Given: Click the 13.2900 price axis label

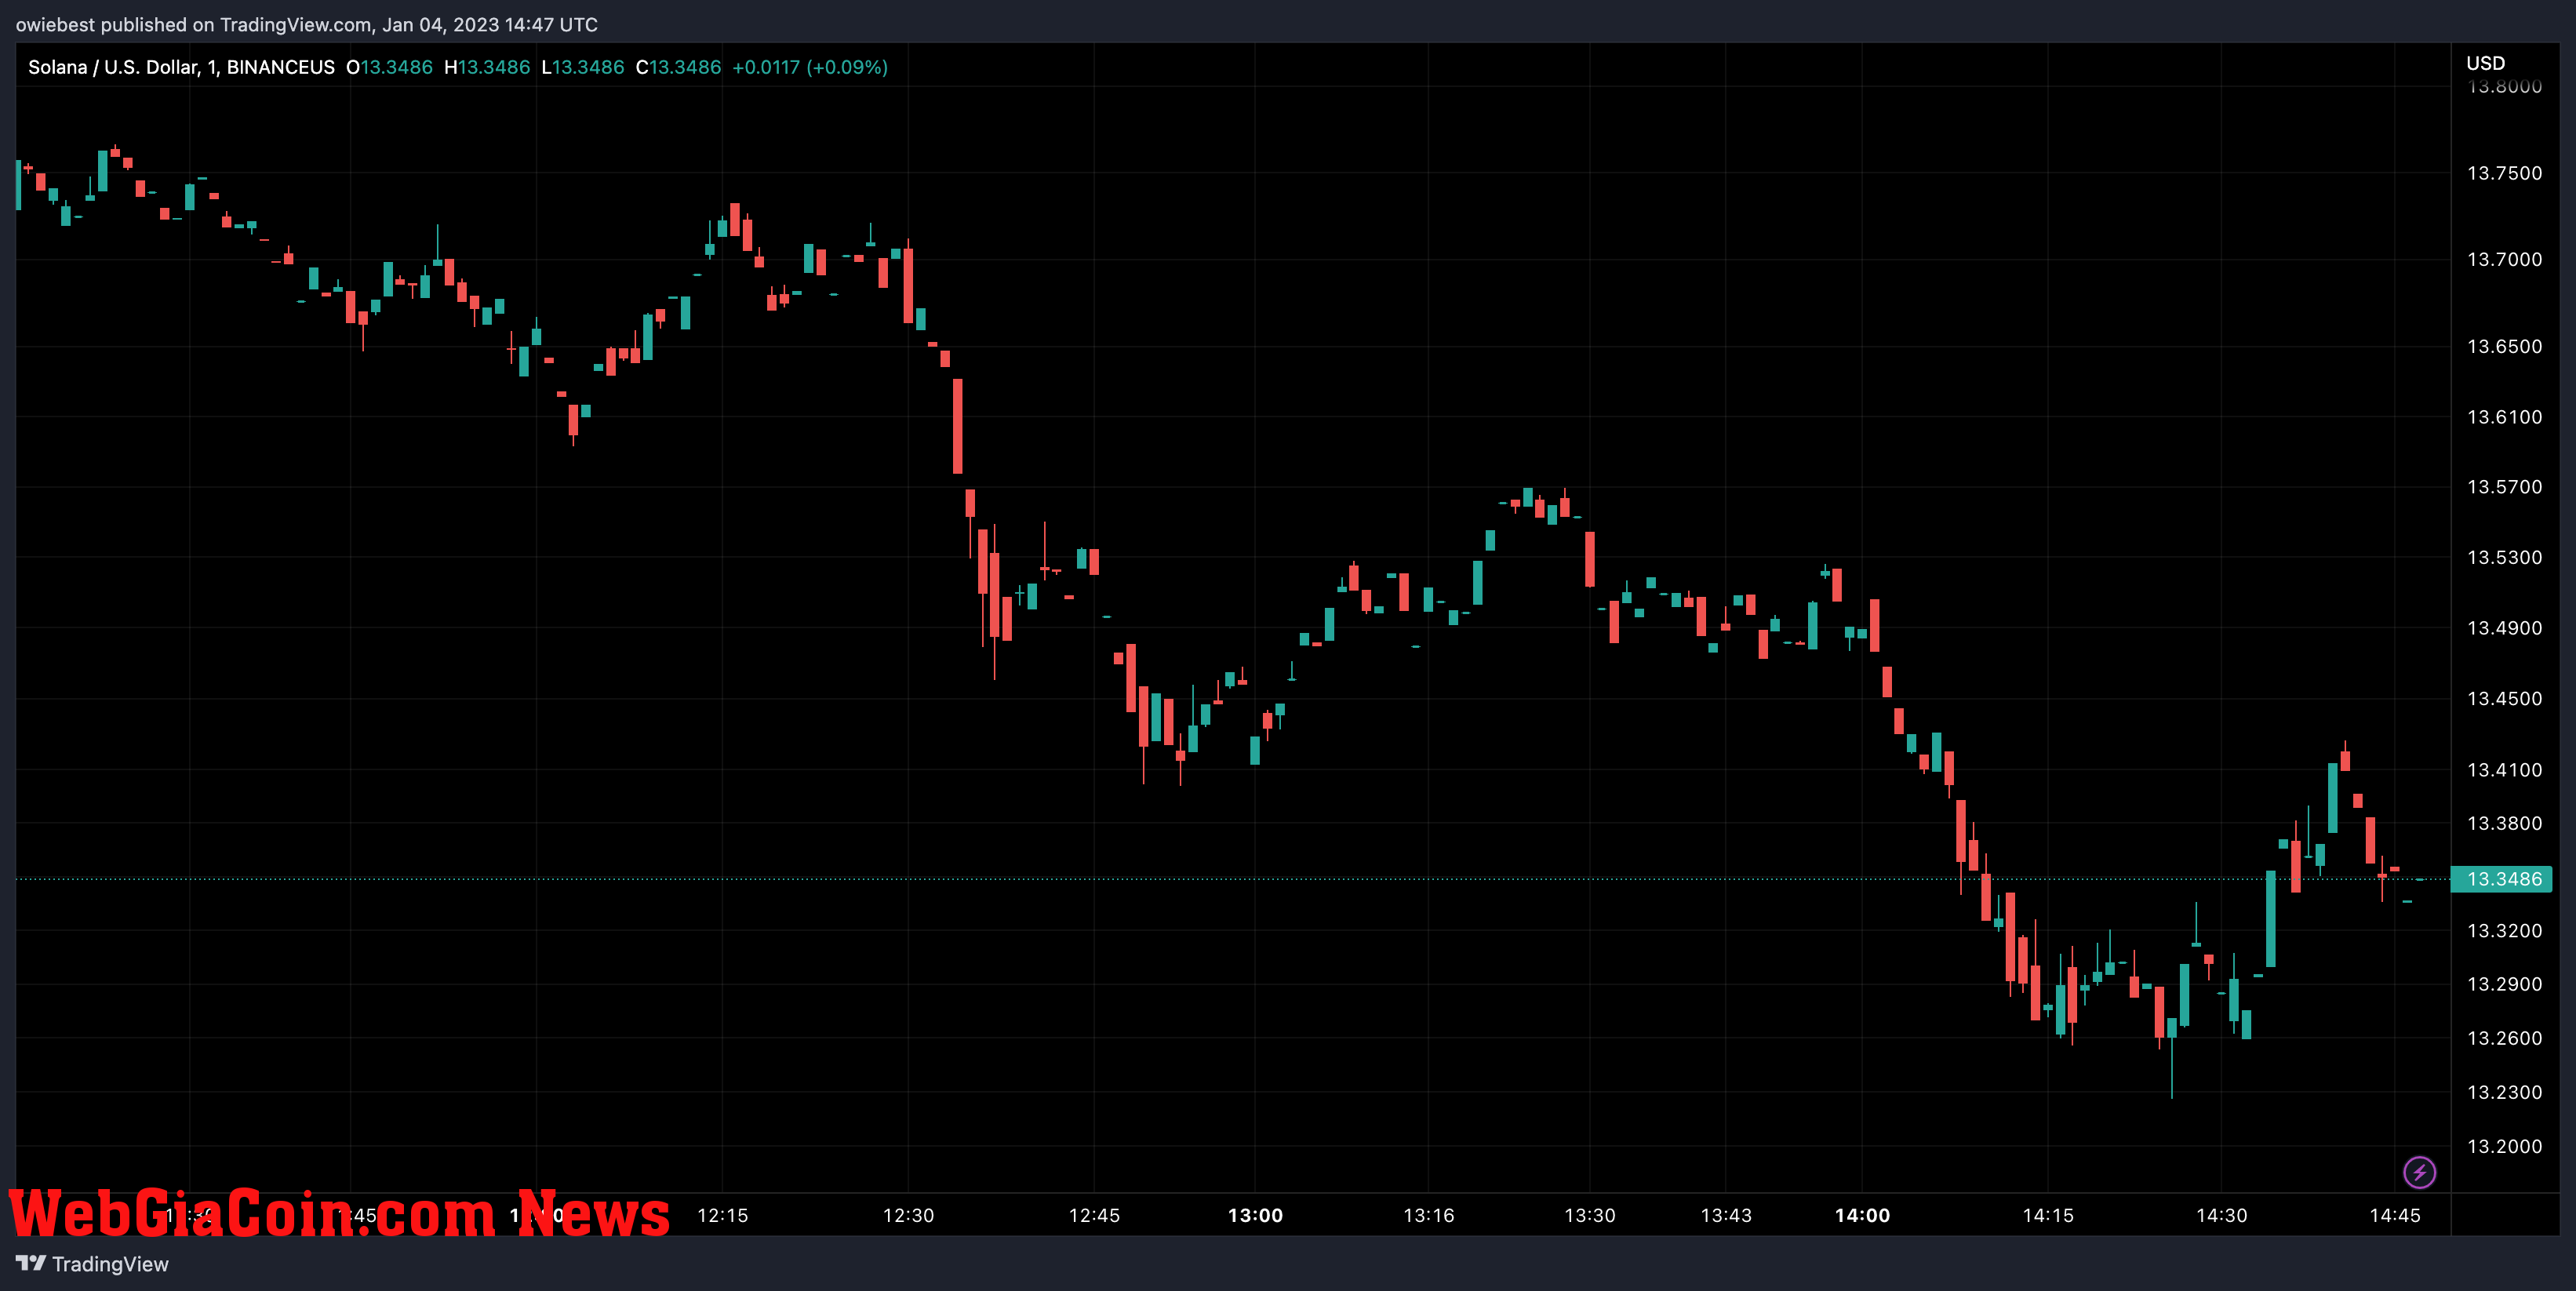Looking at the screenshot, I should [x=2504, y=984].
